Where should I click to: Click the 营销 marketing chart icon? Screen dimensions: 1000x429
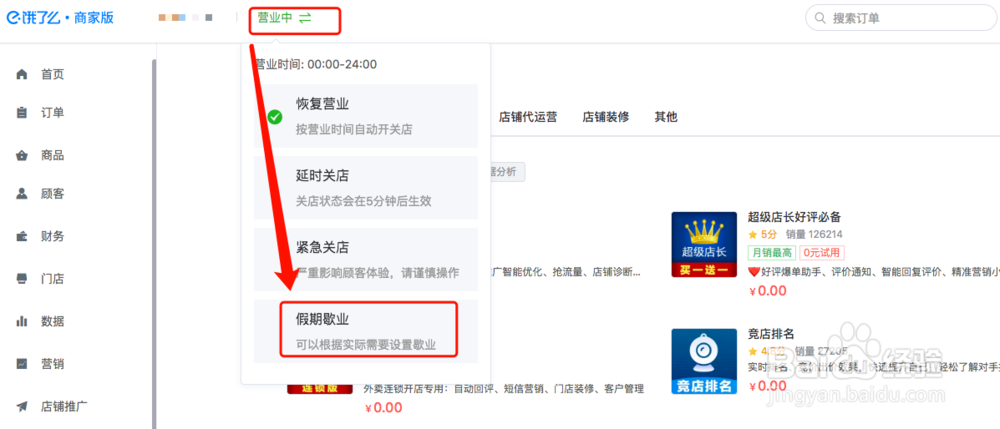22,364
